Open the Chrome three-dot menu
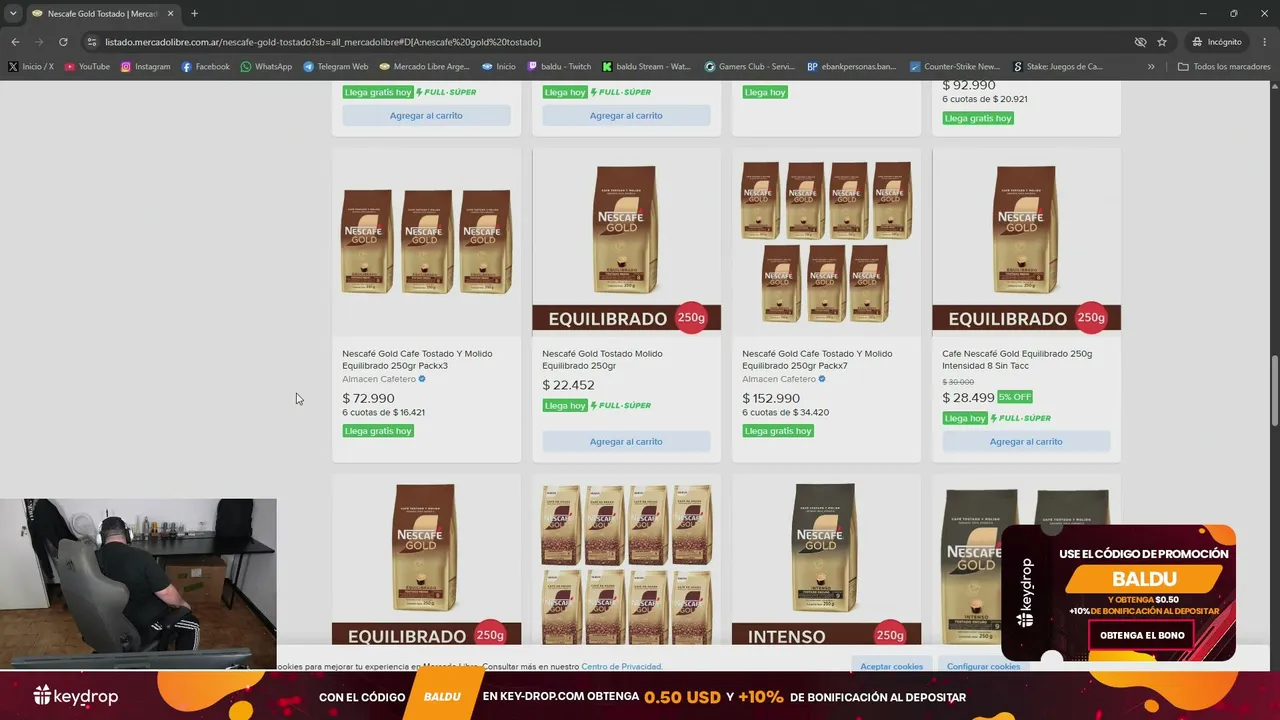Image resolution: width=1280 pixels, height=720 pixels. (1263, 42)
